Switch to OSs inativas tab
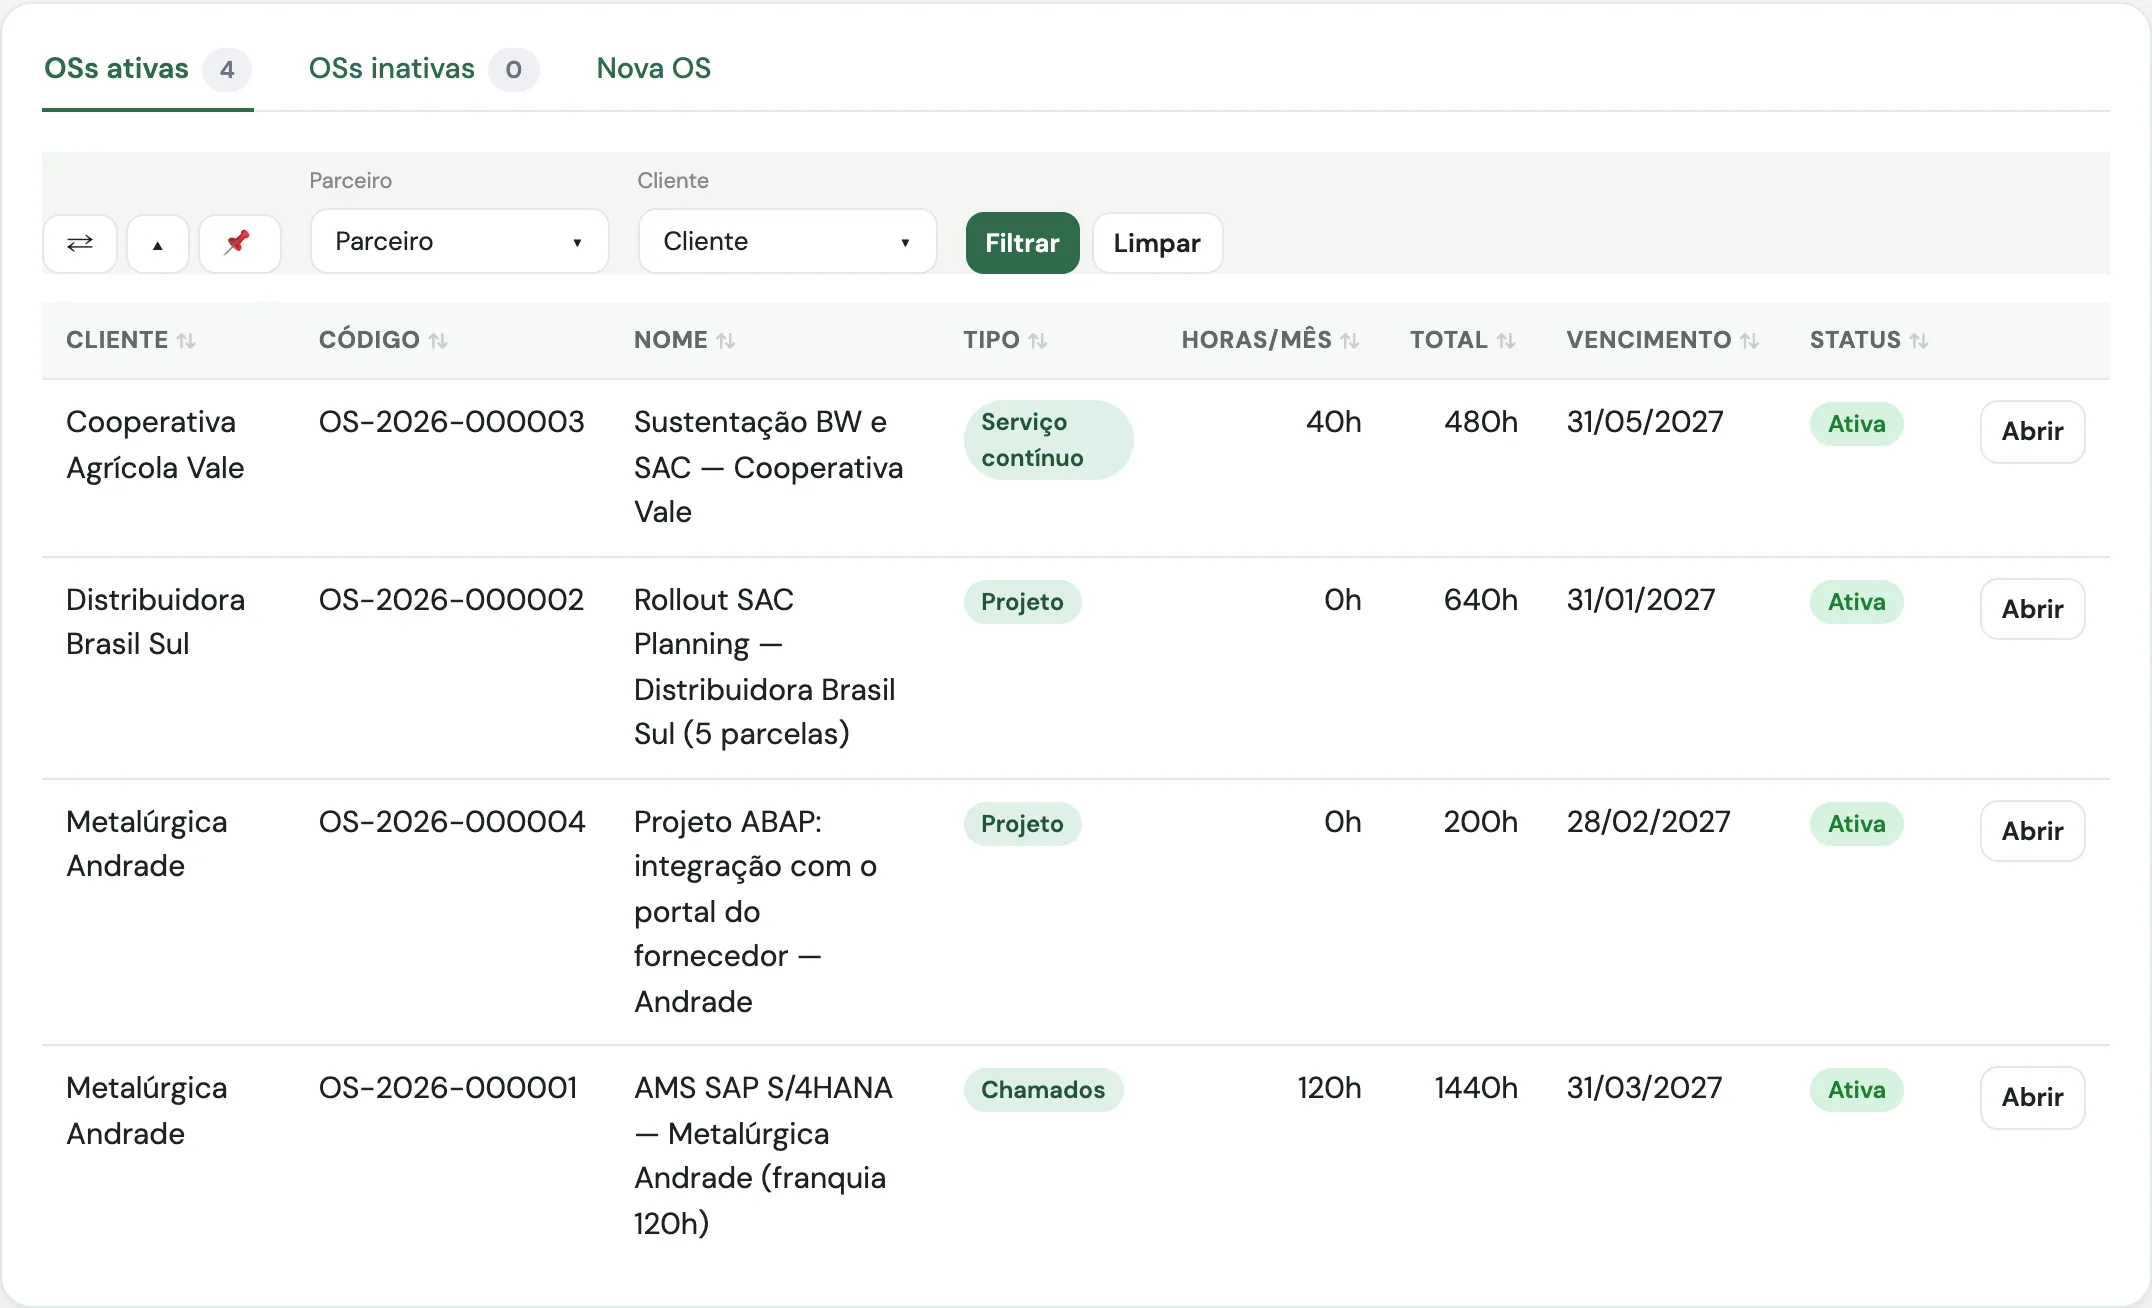 [x=423, y=69]
